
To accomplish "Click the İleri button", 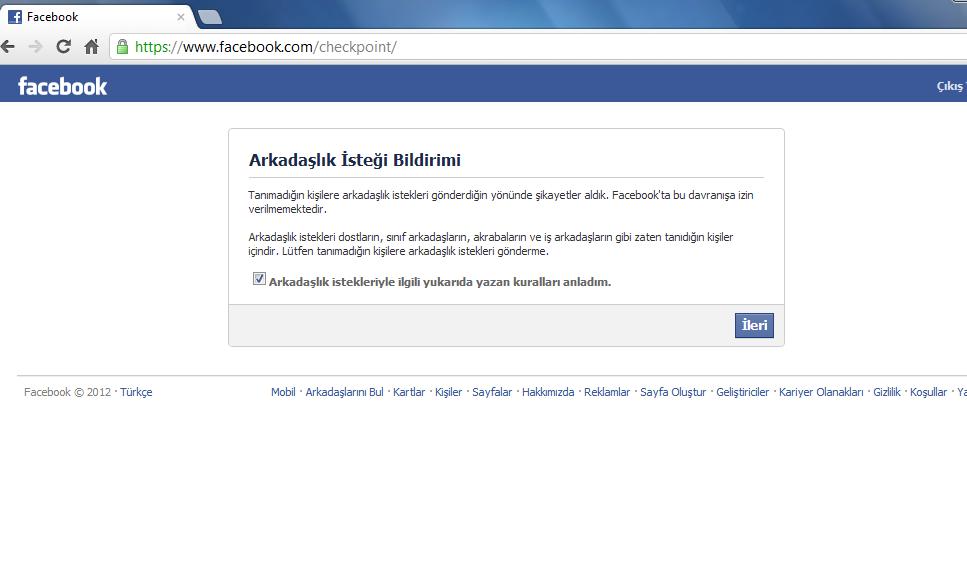I will [x=754, y=326].
